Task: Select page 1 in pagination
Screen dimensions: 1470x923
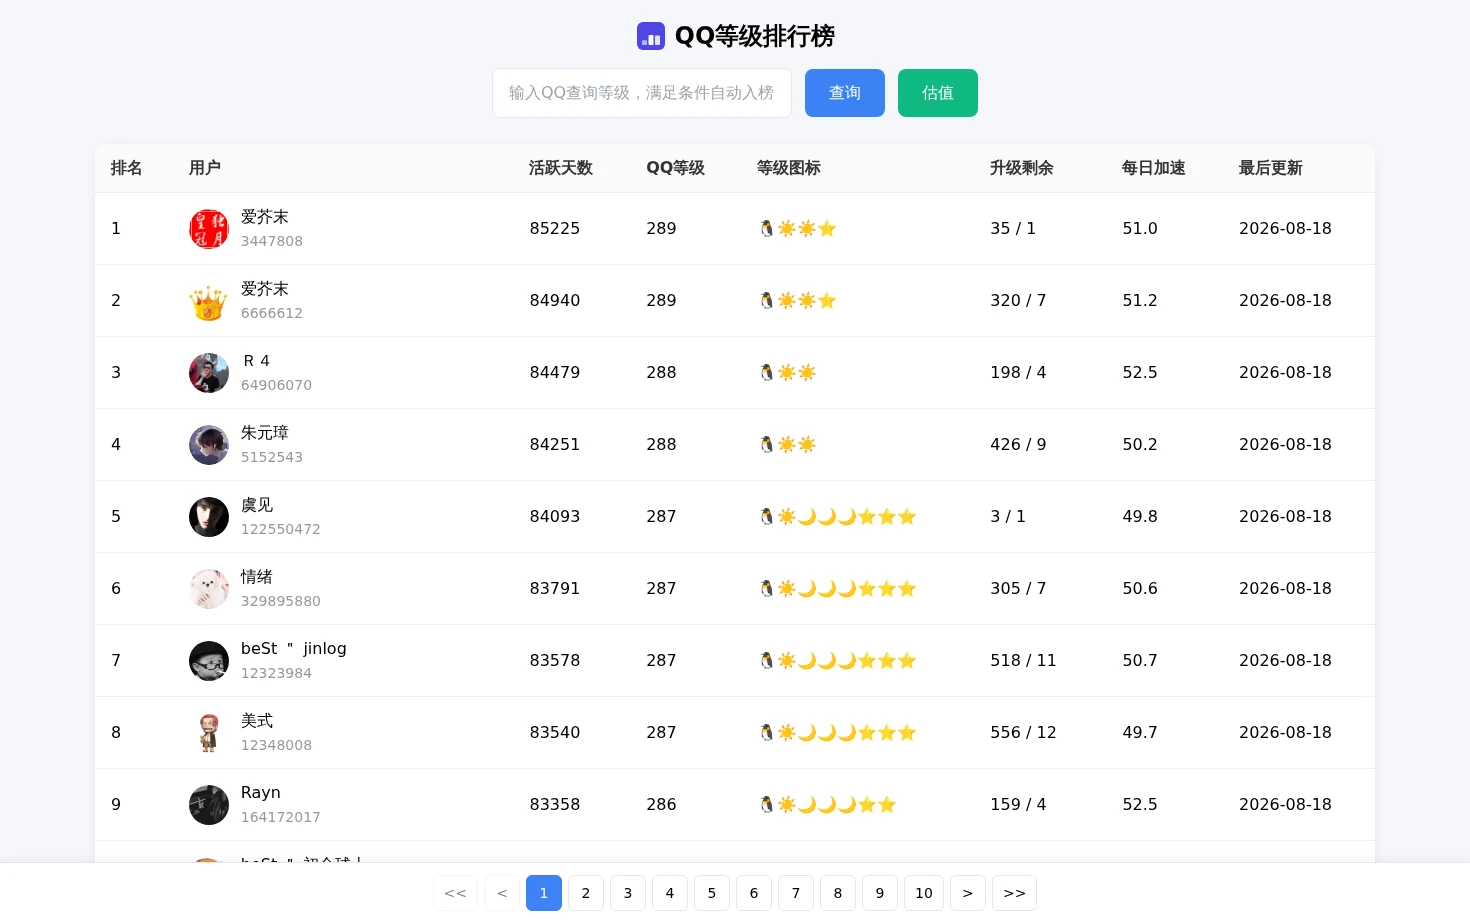Action: tap(544, 893)
